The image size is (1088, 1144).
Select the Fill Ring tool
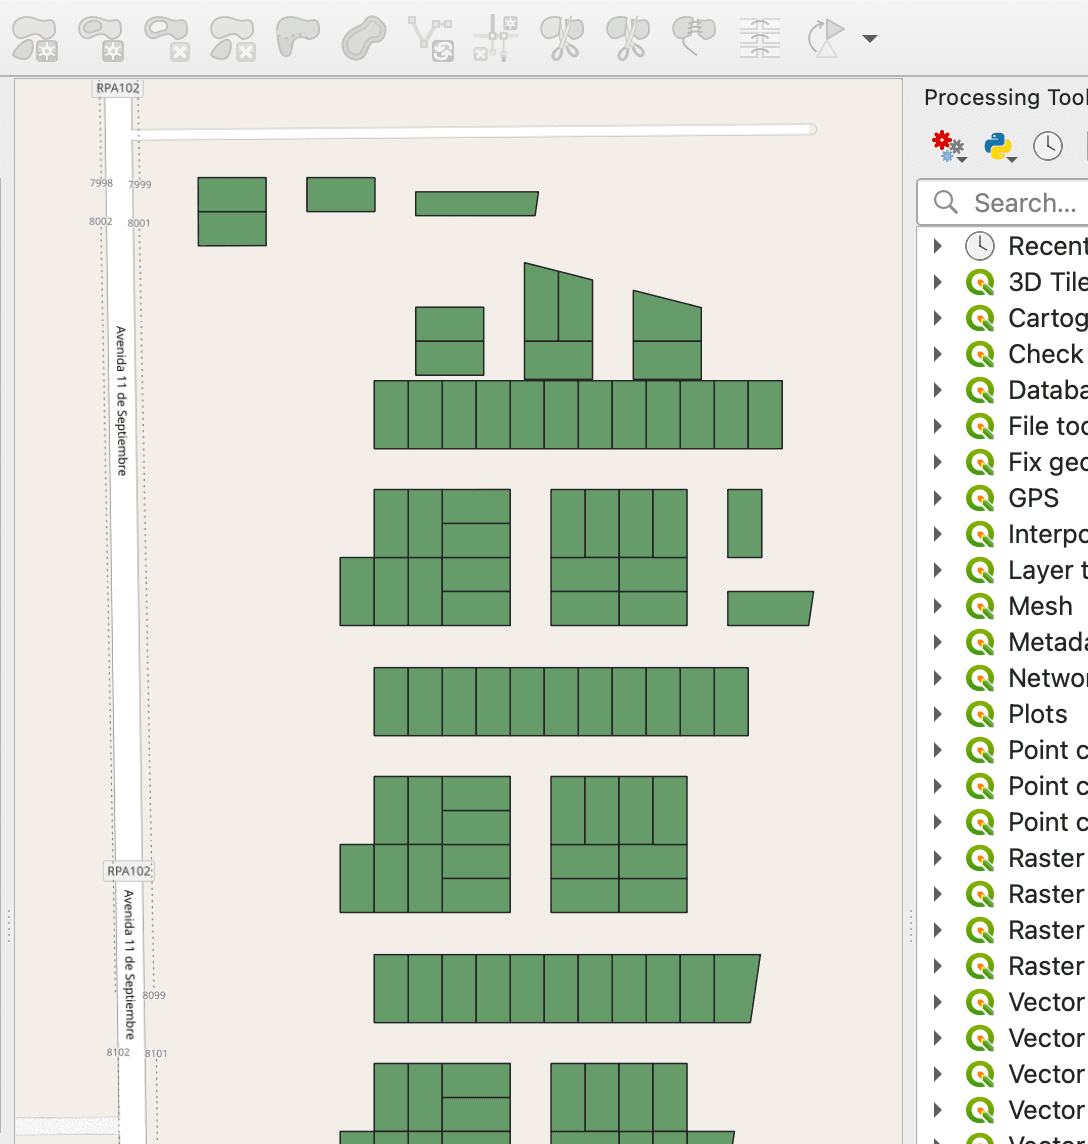(x=297, y=37)
